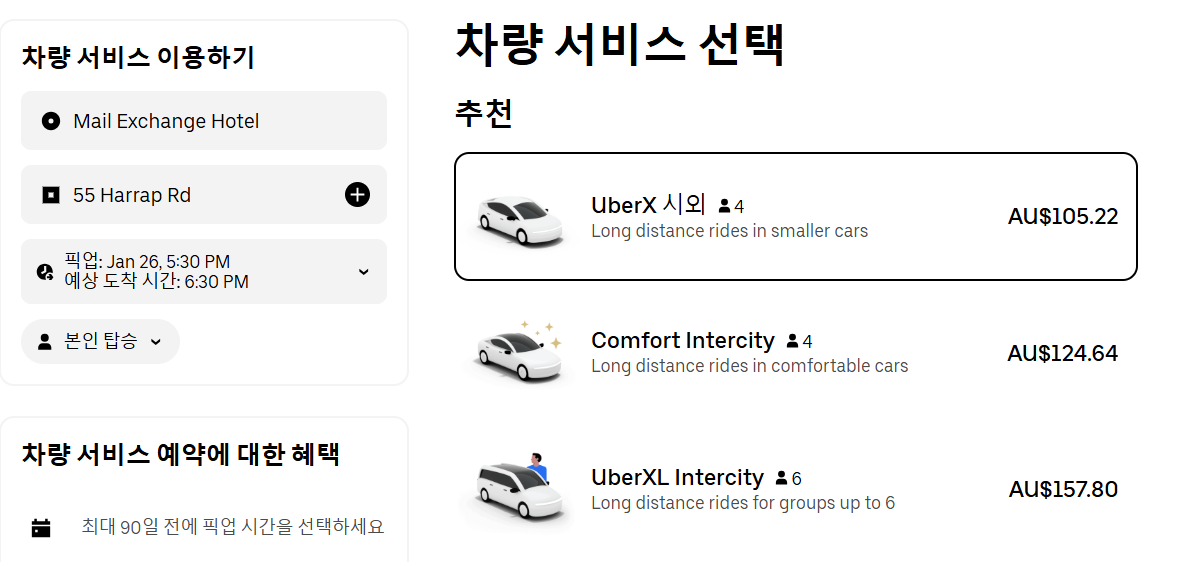This screenshot has width=1179, height=562.
Task: Click the capacity icon next to UberXL Intercity
Action: point(781,479)
